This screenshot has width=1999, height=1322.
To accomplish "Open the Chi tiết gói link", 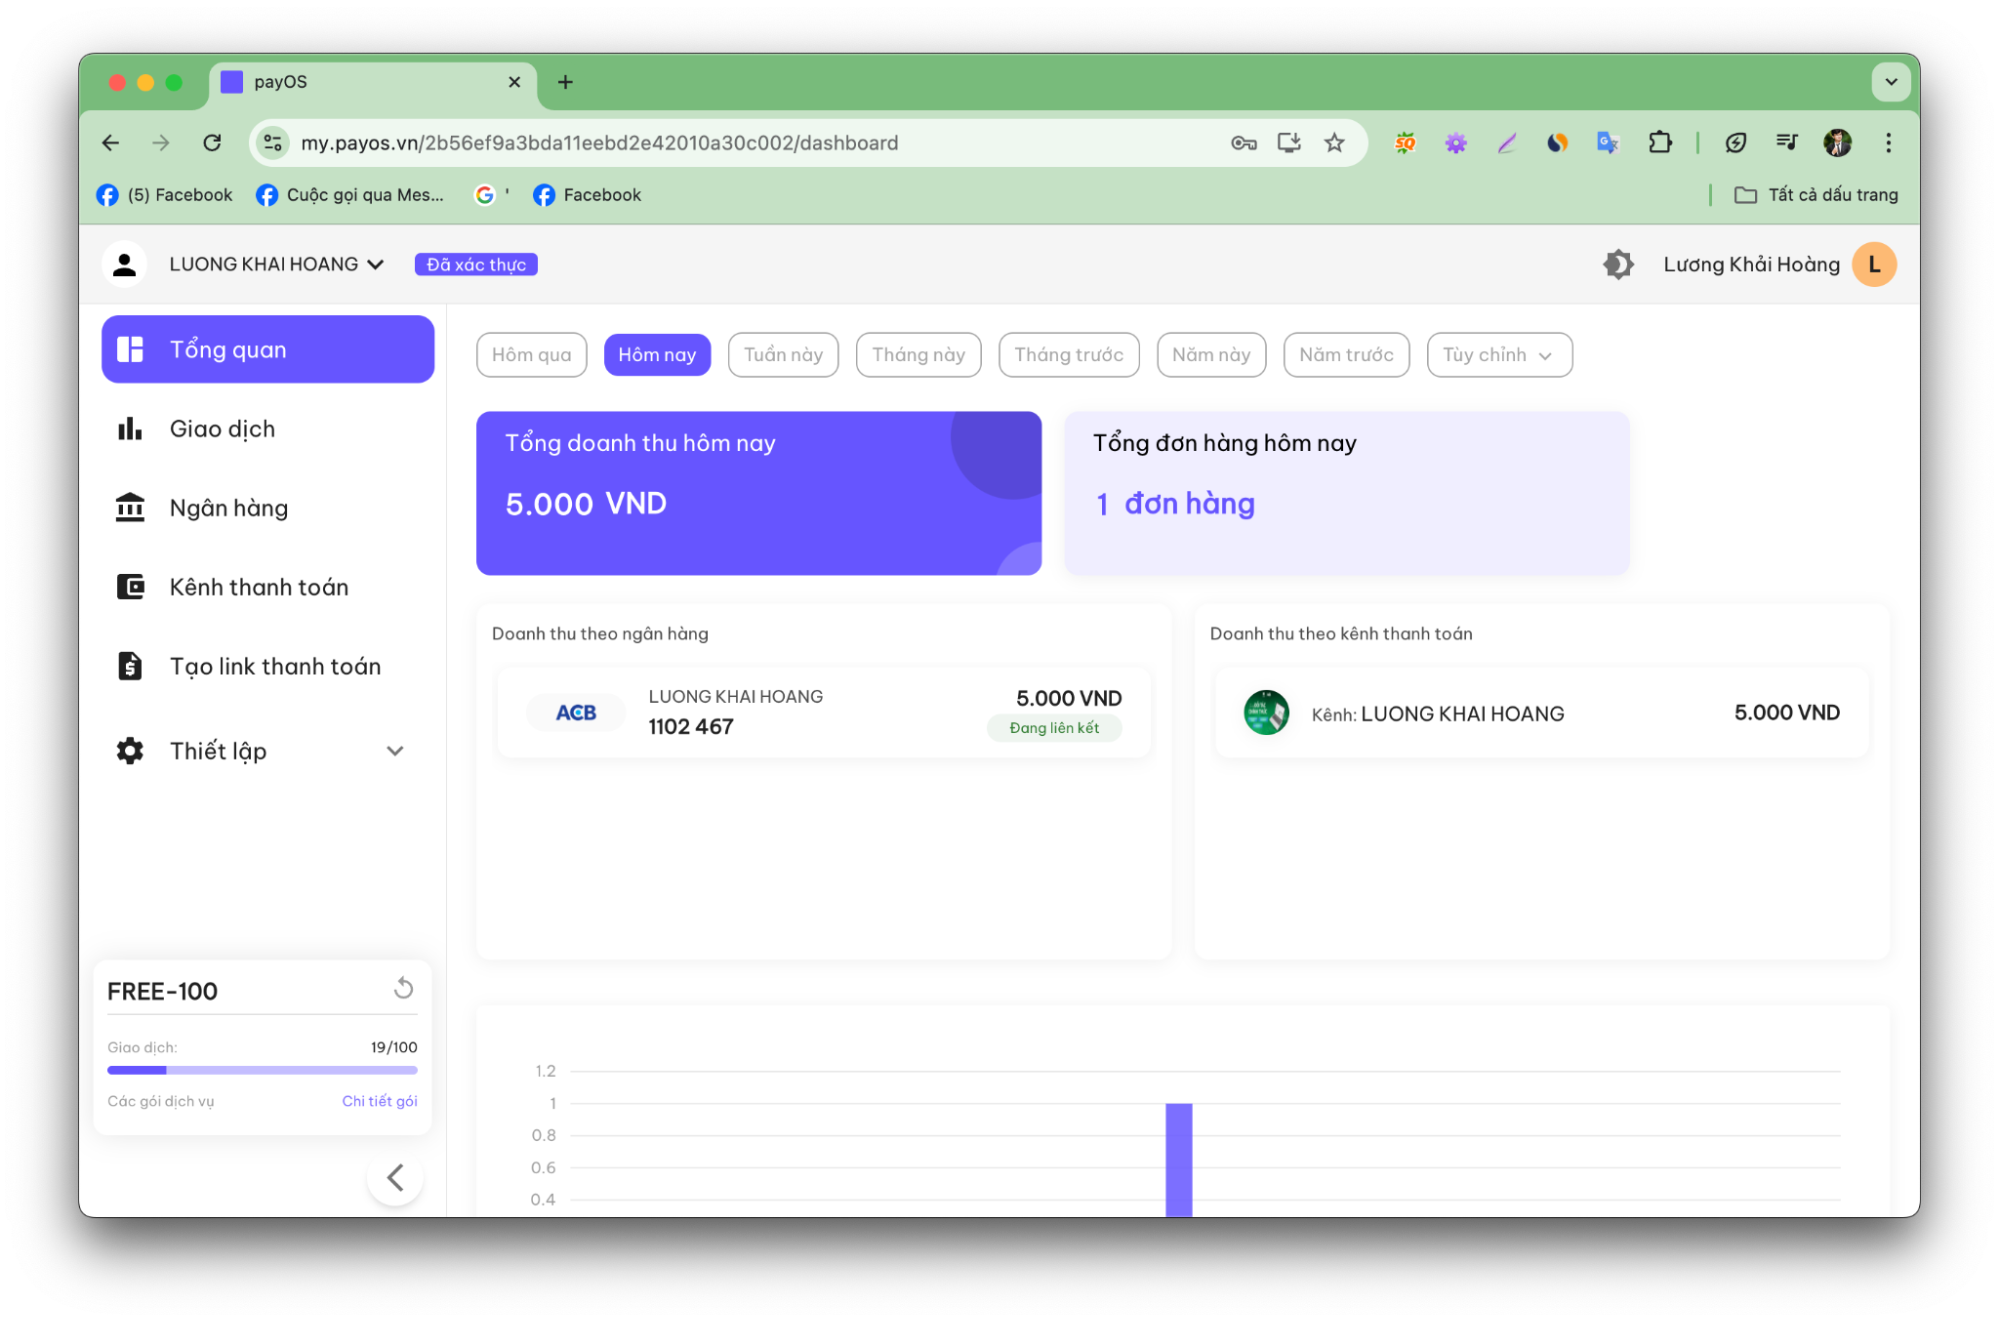I will tap(379, 1101).
